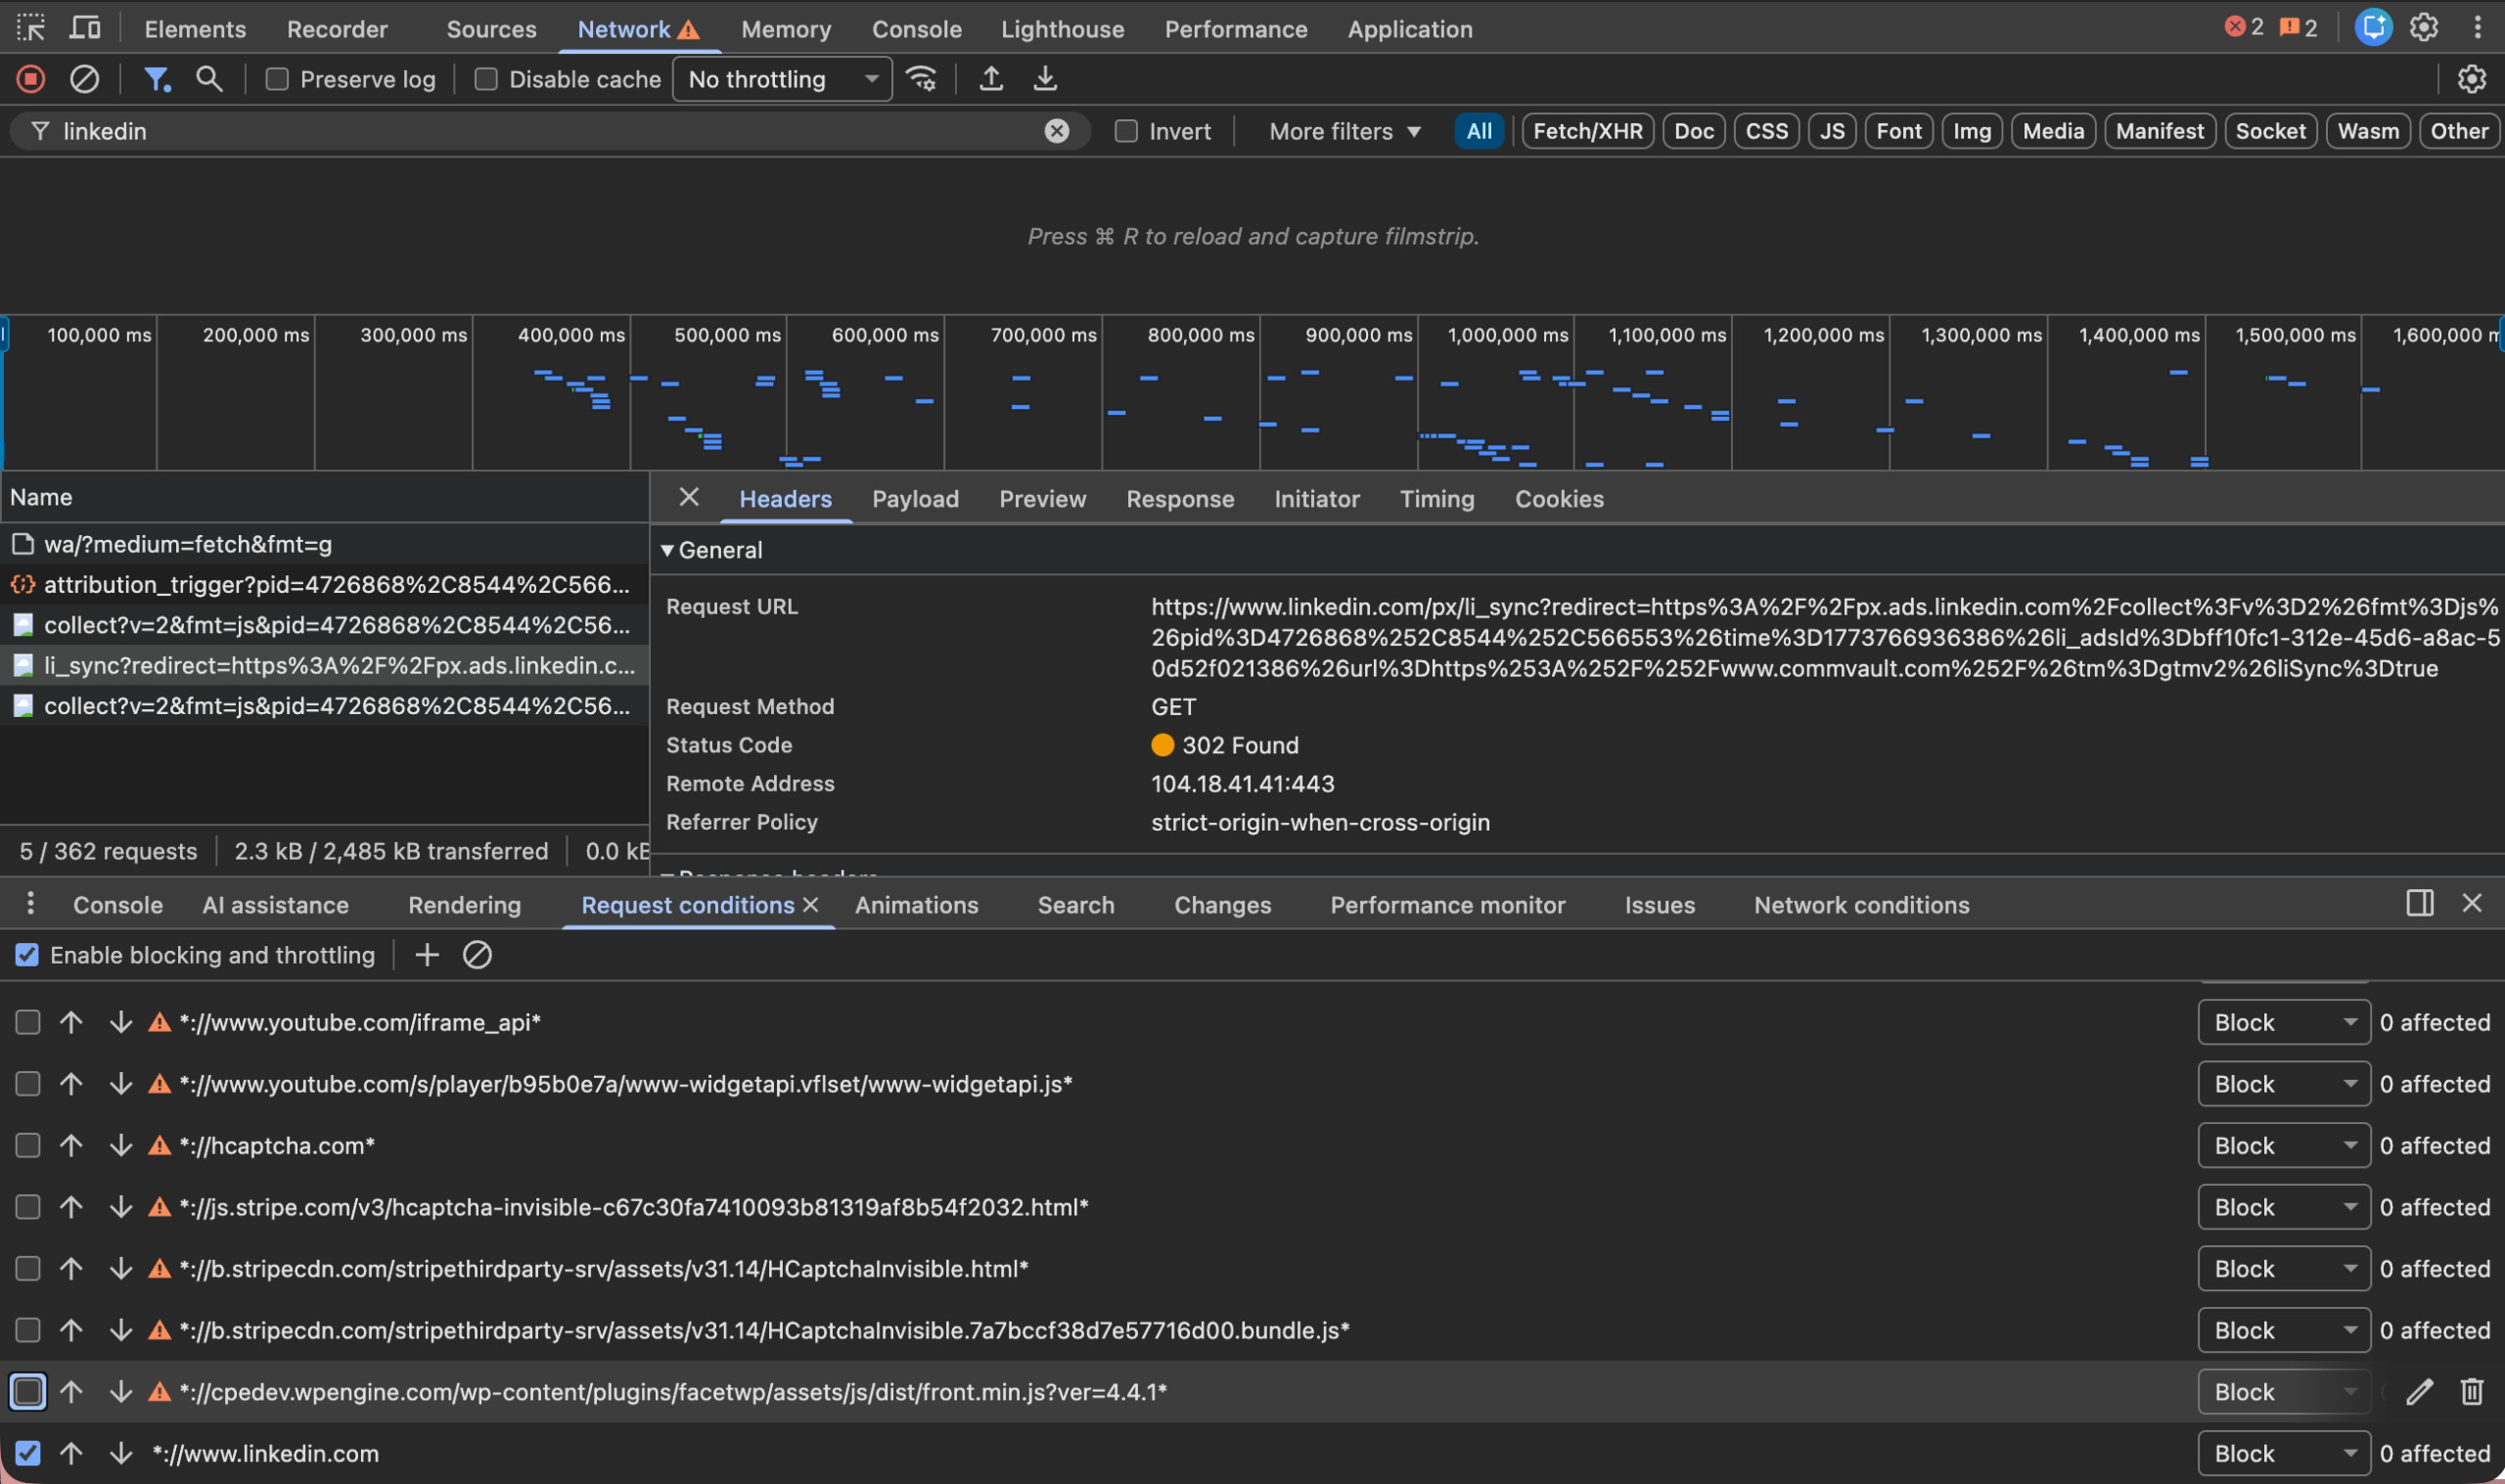Click the import HAR upload icon

pos(990,79)
